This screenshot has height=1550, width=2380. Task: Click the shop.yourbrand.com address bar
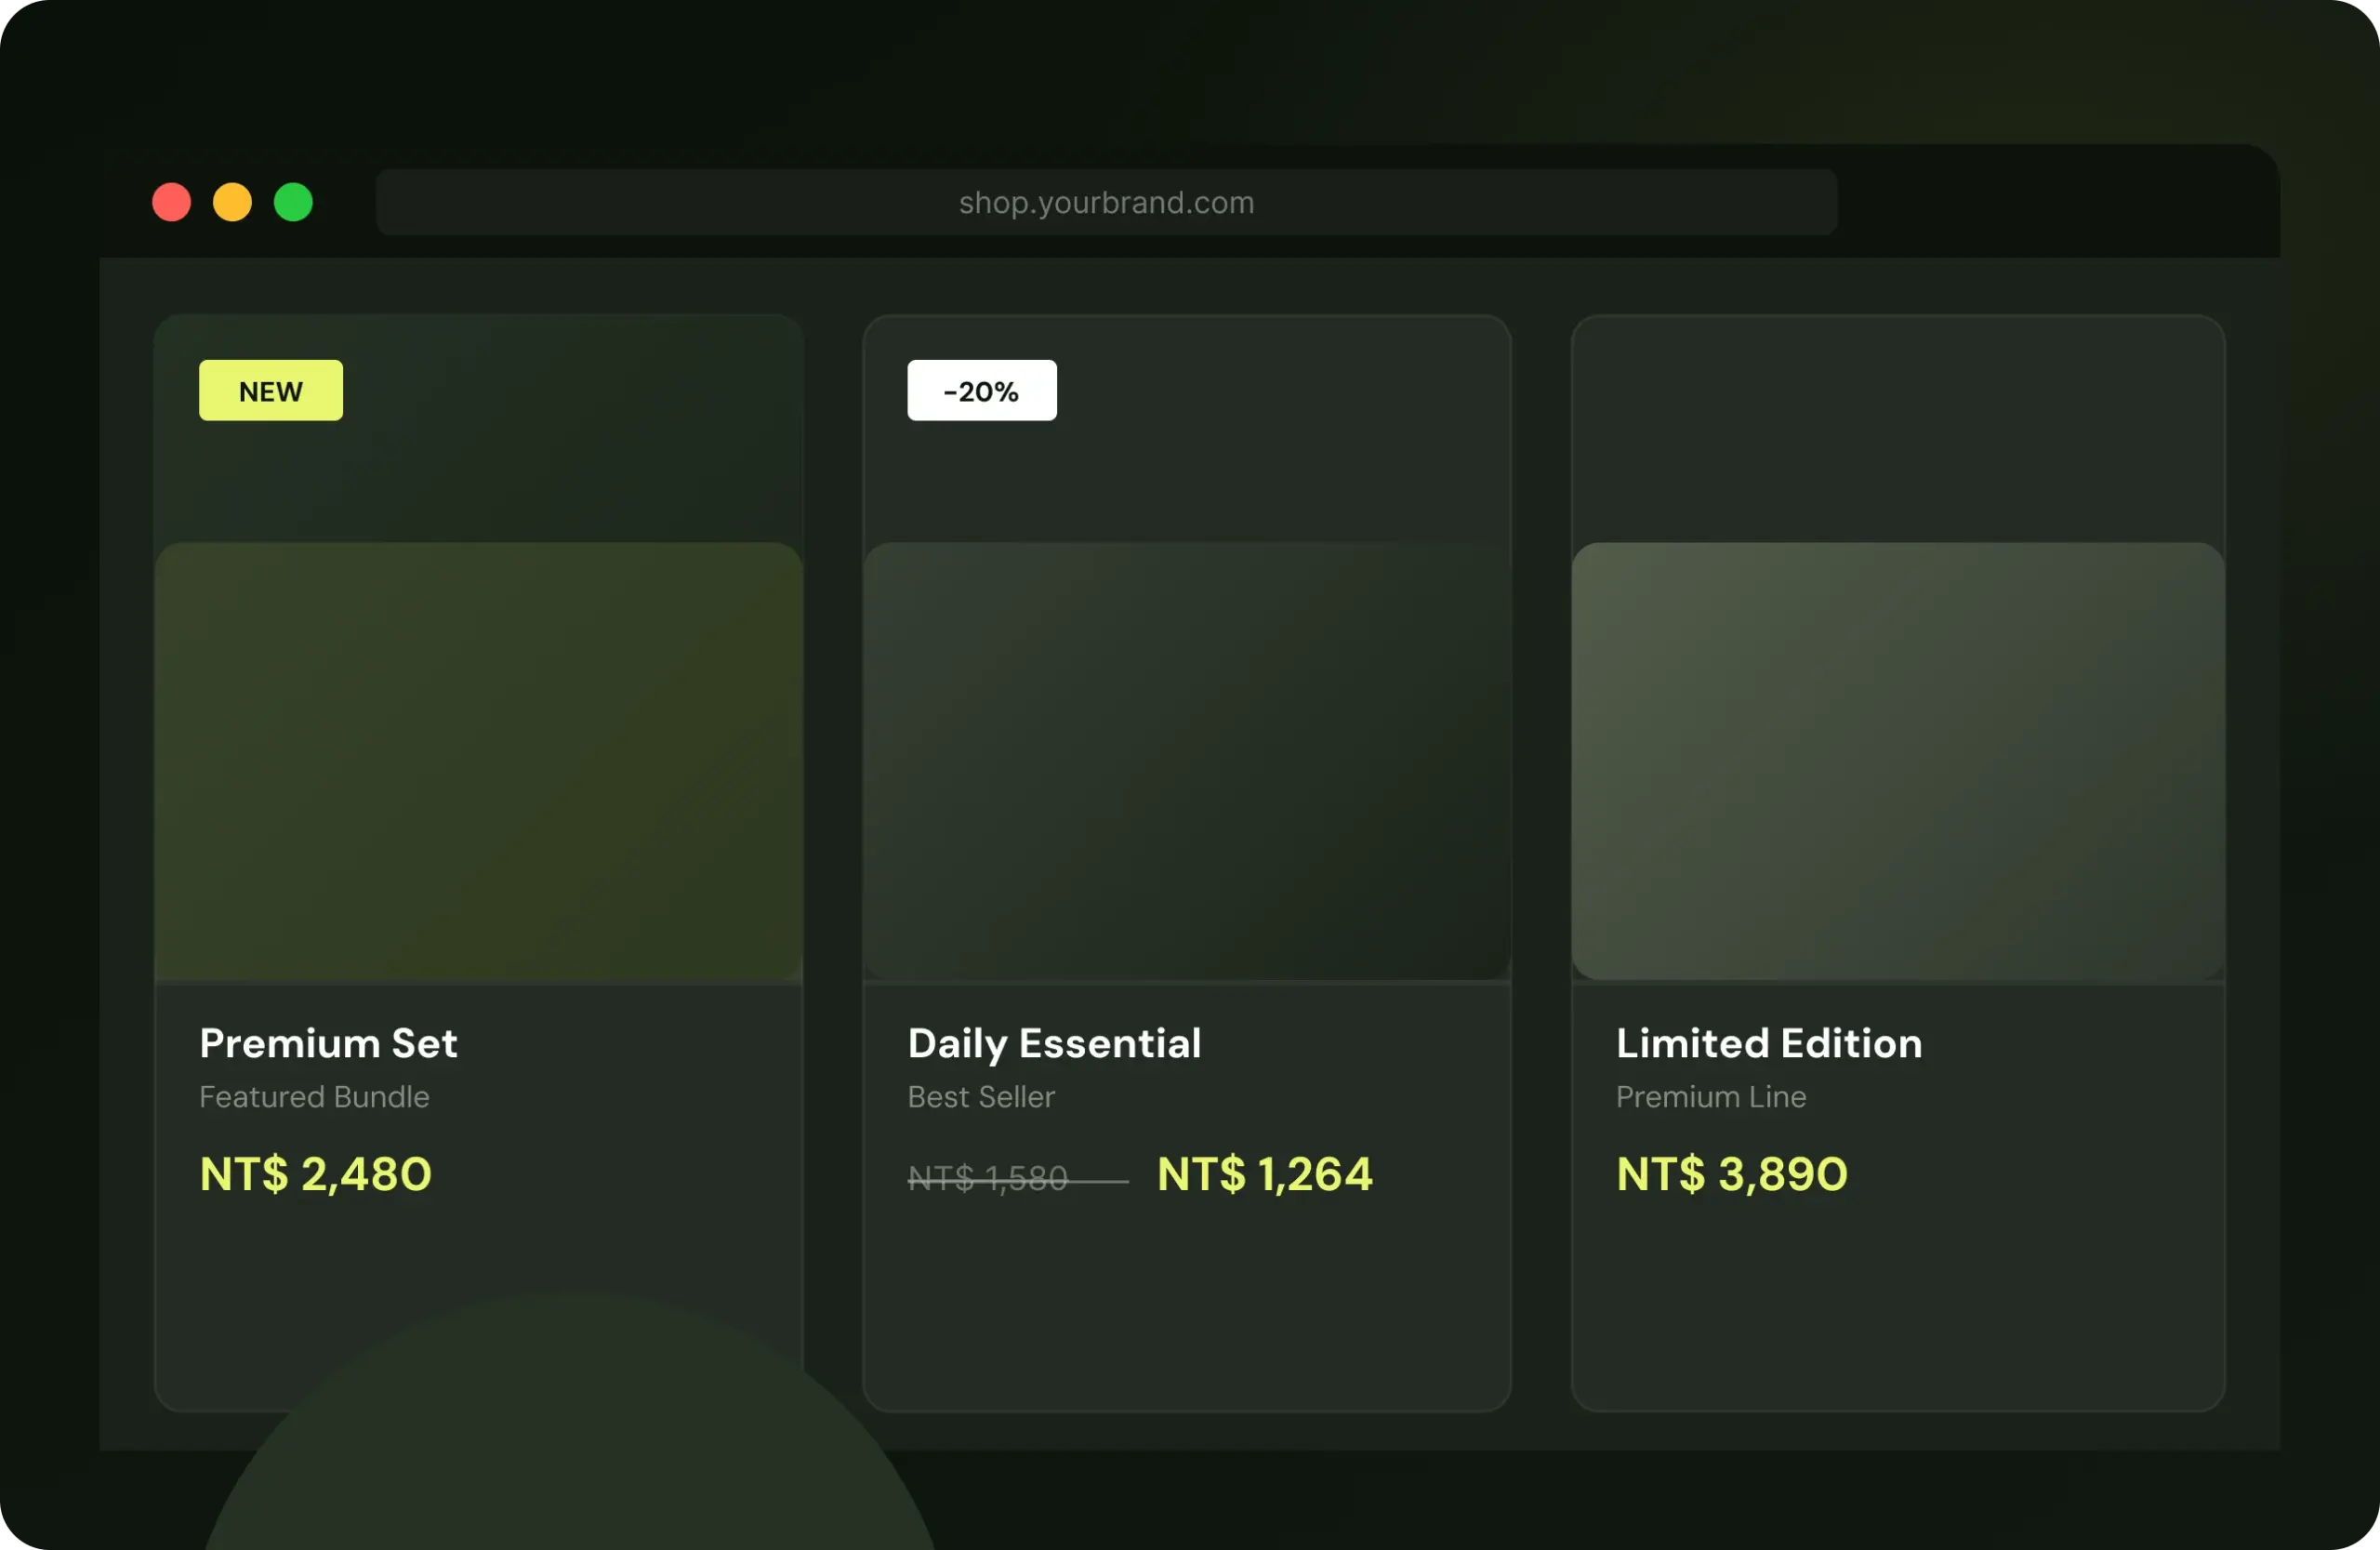pyautogui.click(x=1106, y=202)
